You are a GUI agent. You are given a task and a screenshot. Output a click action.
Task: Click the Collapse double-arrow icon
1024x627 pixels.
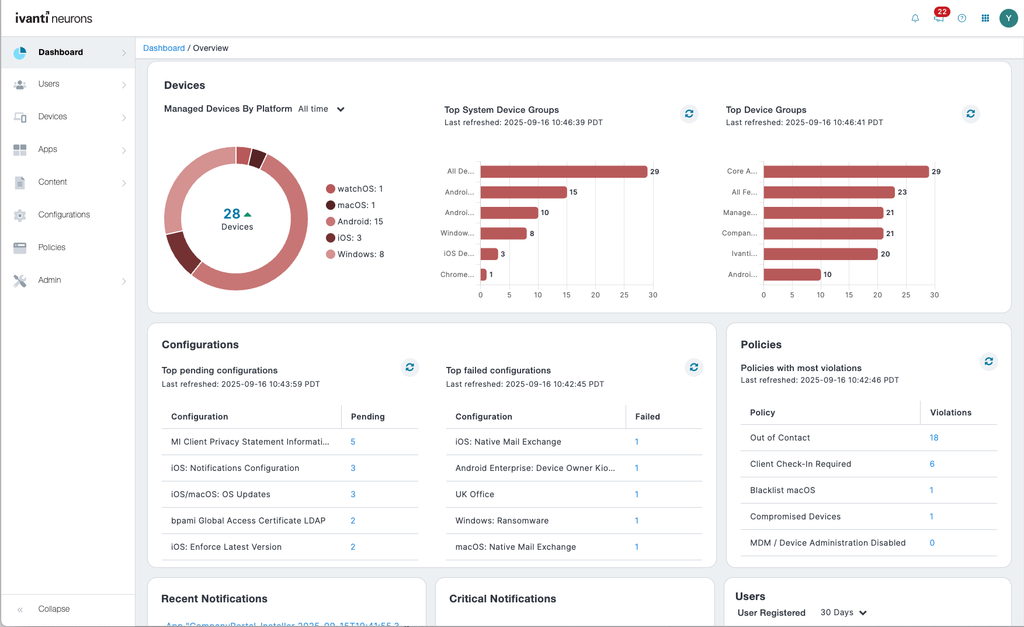[20, 609]
